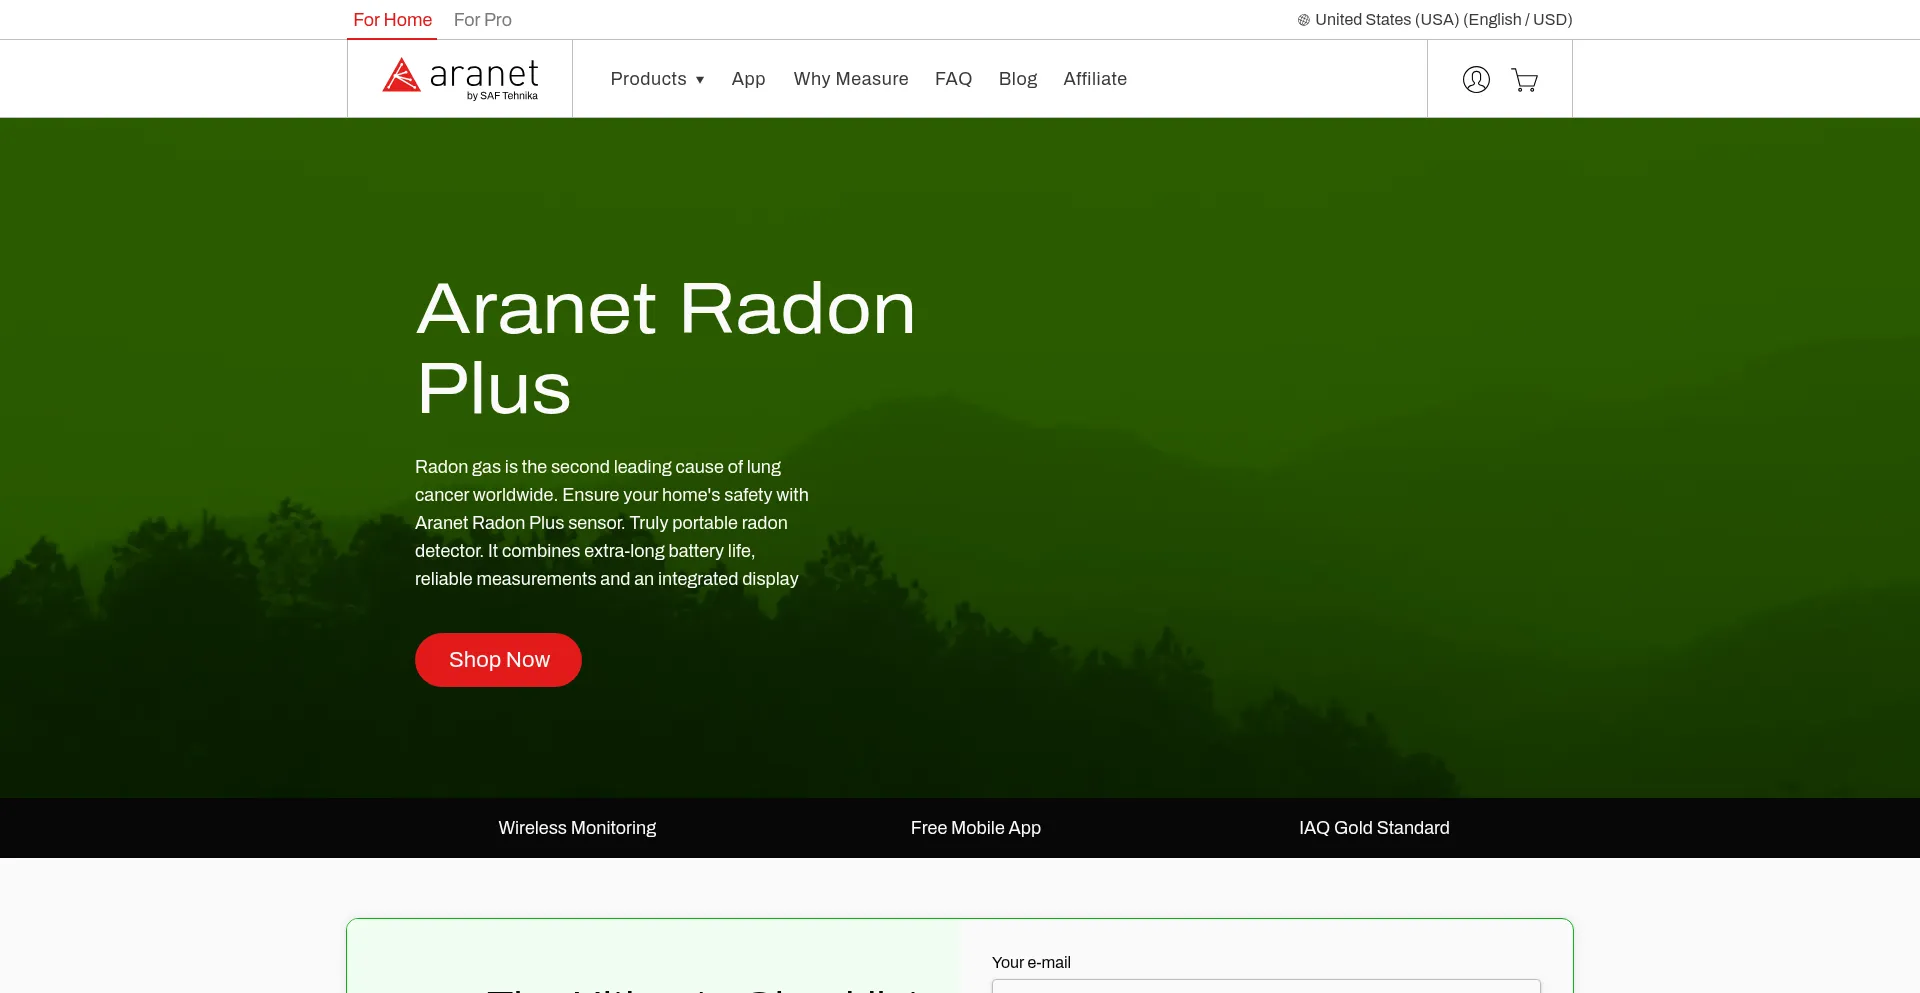Click the Radon gas description paragraph
This screenshot has width=1920, height=993.
[x=612, y=523]
